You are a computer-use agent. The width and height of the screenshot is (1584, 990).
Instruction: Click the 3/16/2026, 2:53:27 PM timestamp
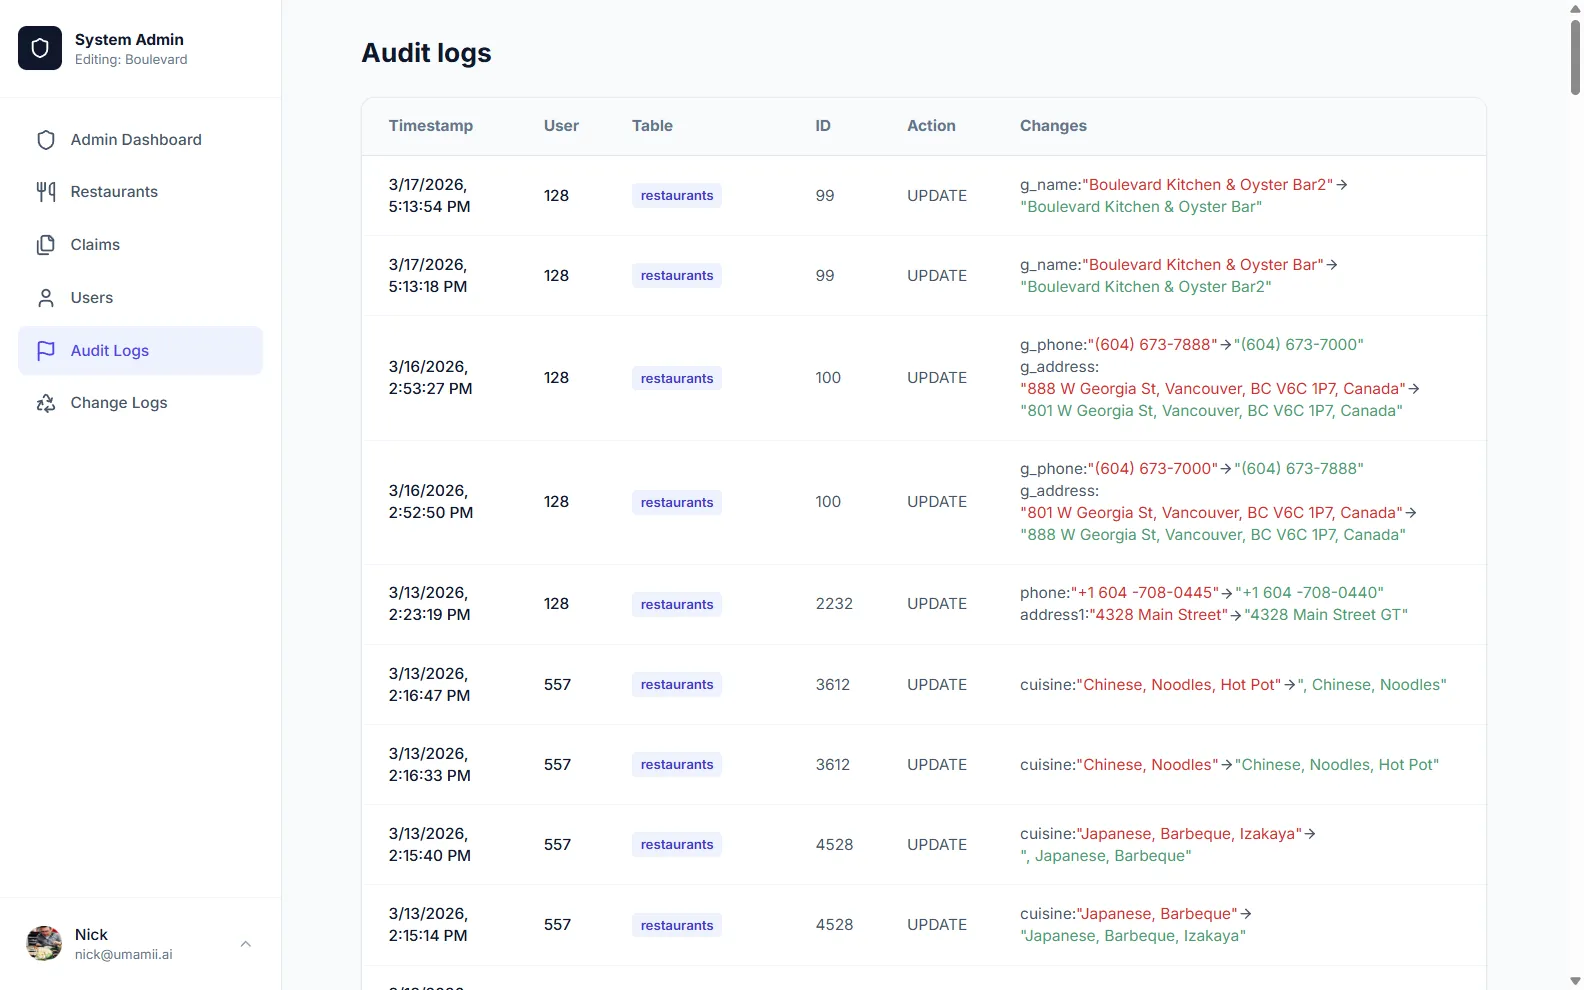pos(431,378)
